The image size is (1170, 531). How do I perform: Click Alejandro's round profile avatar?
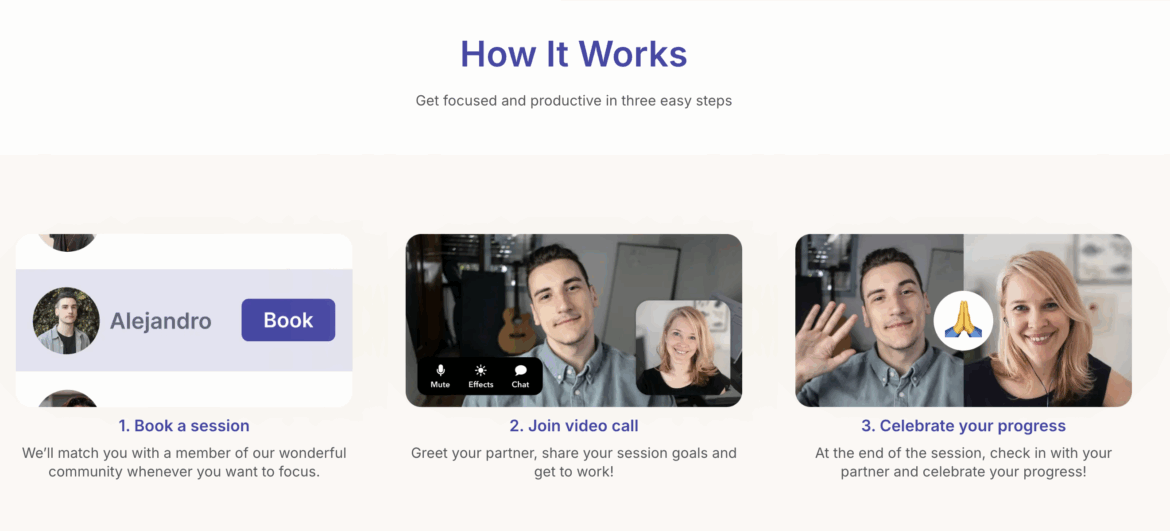(x=66, y=321)
